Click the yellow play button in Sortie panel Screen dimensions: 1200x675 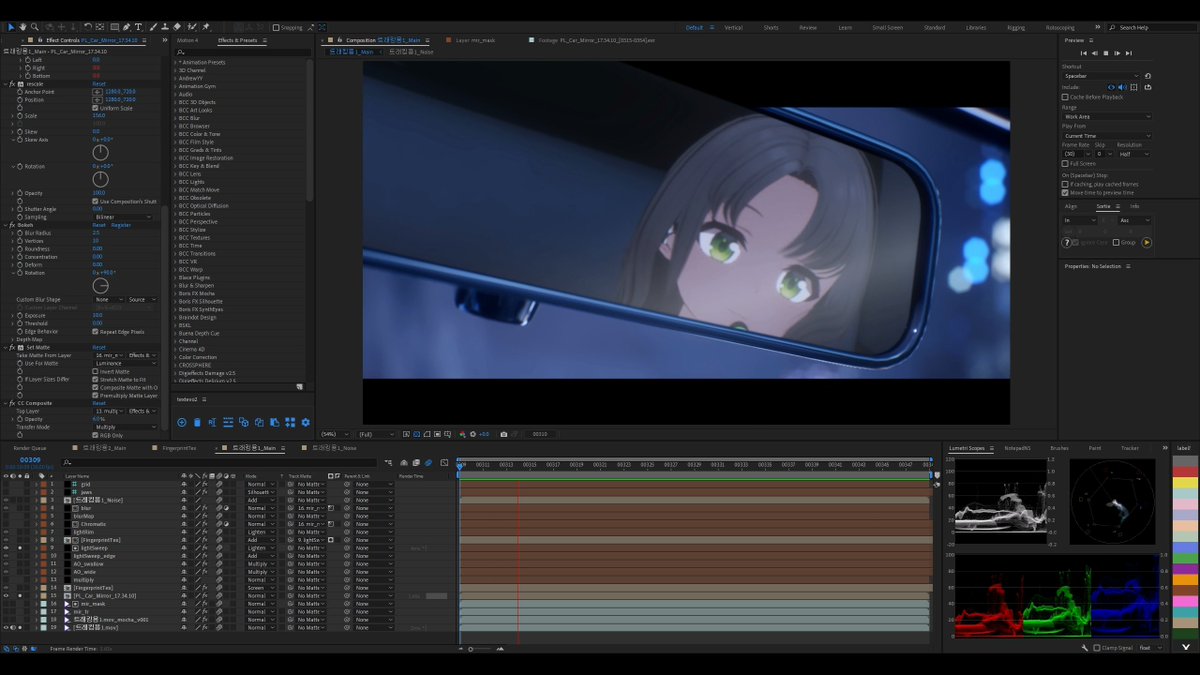click(1146, 242)
